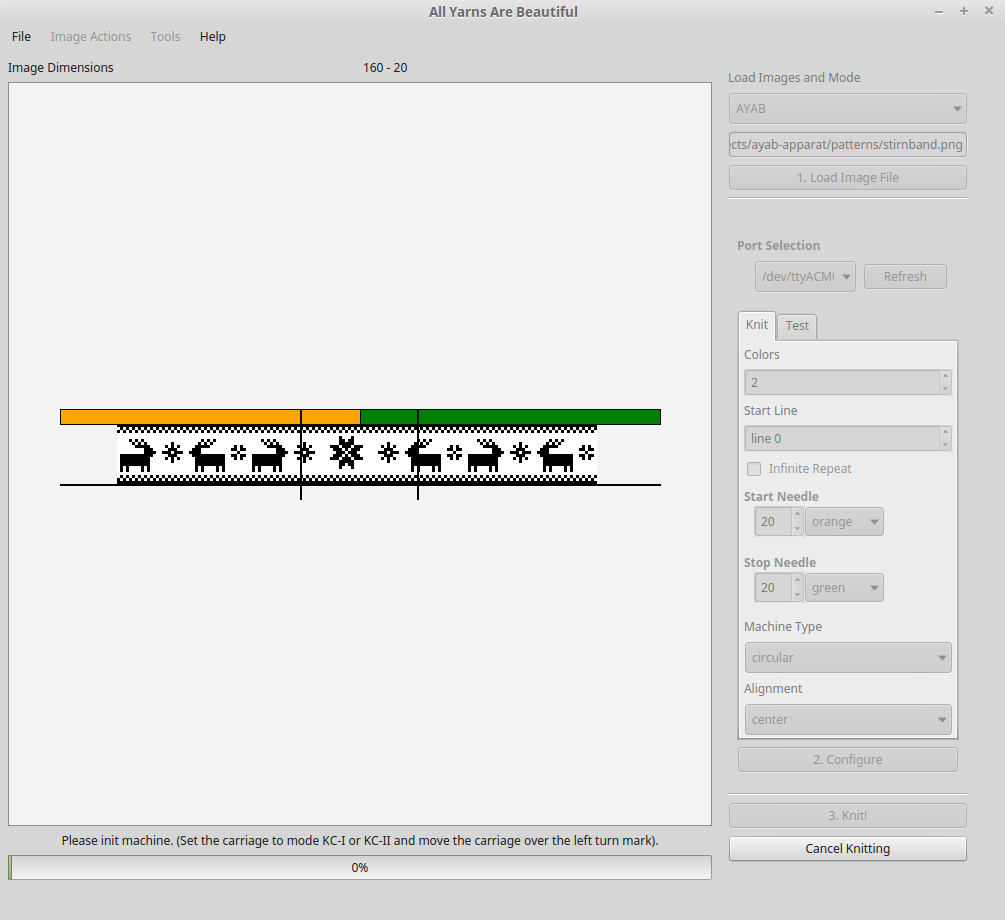Expand the AYAB mode dropdown
The height and width of the screenshot is (920, 1005).
847,108
